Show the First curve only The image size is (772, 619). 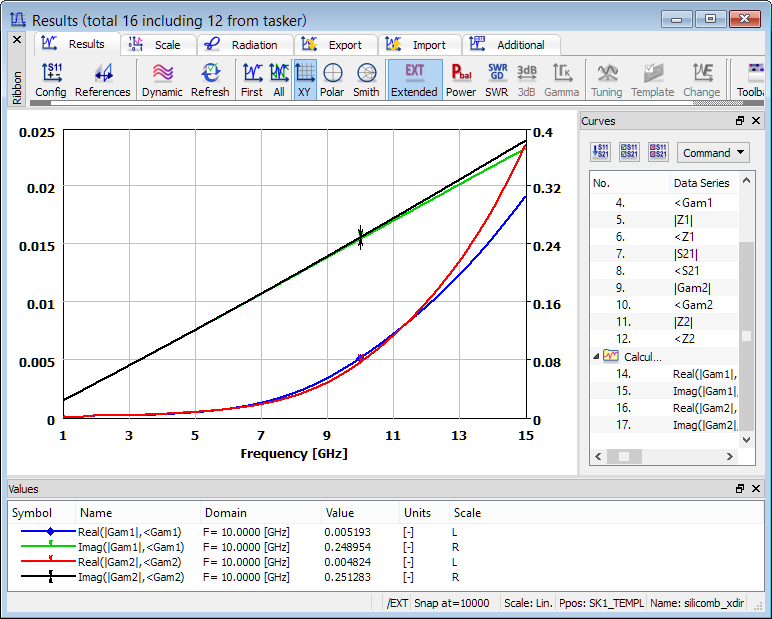252,79
